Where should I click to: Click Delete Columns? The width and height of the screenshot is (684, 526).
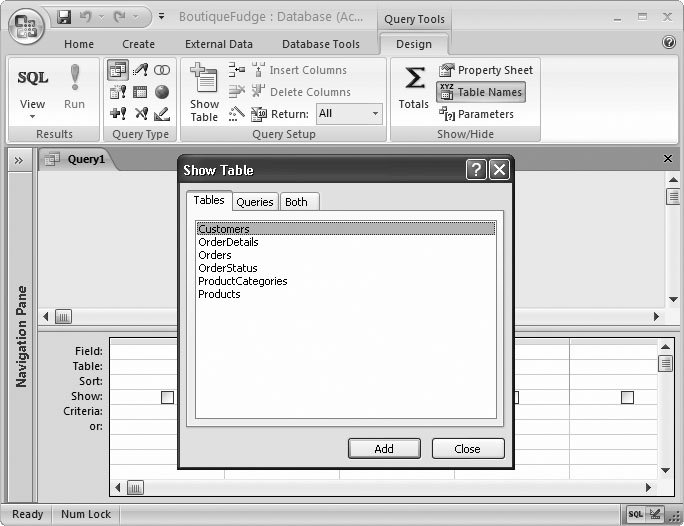tap(301, 92)
